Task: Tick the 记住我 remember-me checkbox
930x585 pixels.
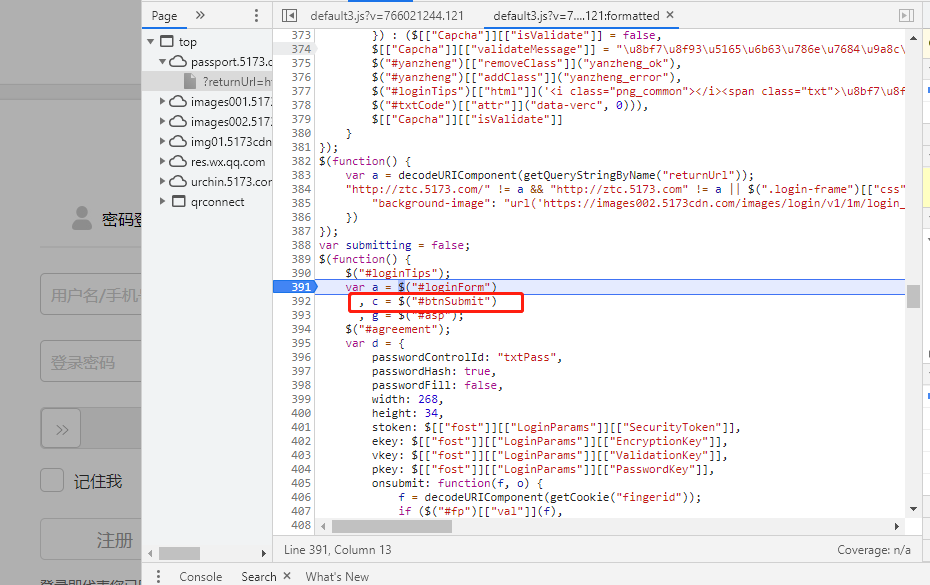Action: [52, 481]
